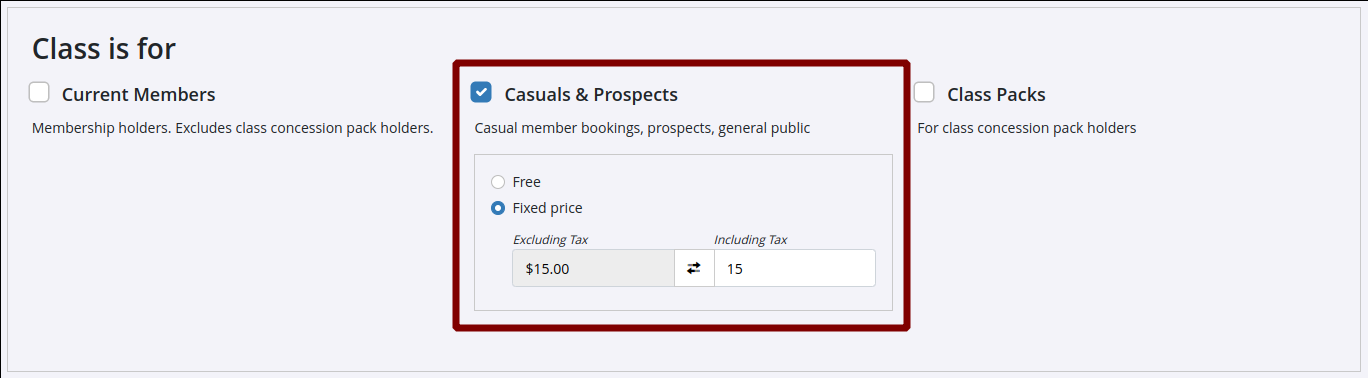Click the 'Class is for' heading
The width and height of the screenshot is (1368, 378).
click(104, 48)
